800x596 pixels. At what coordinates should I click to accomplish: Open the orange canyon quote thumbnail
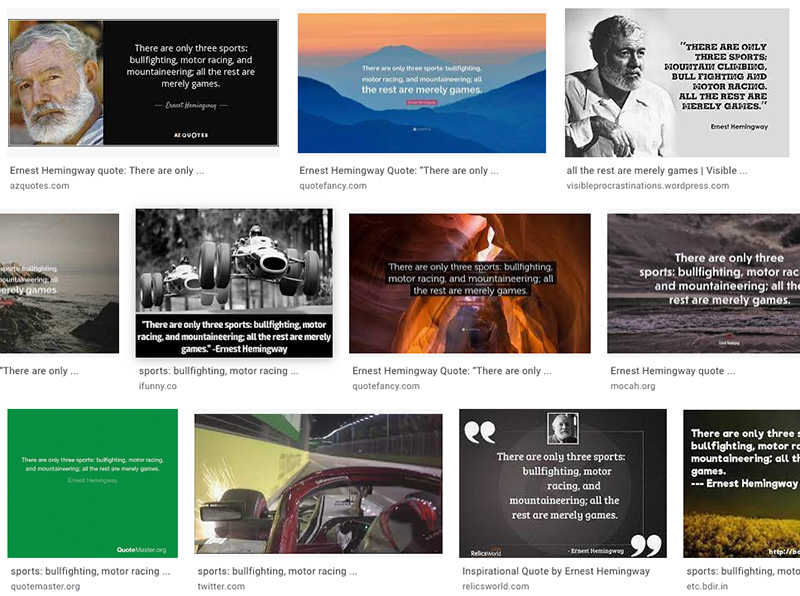click(x=469, y=283)
